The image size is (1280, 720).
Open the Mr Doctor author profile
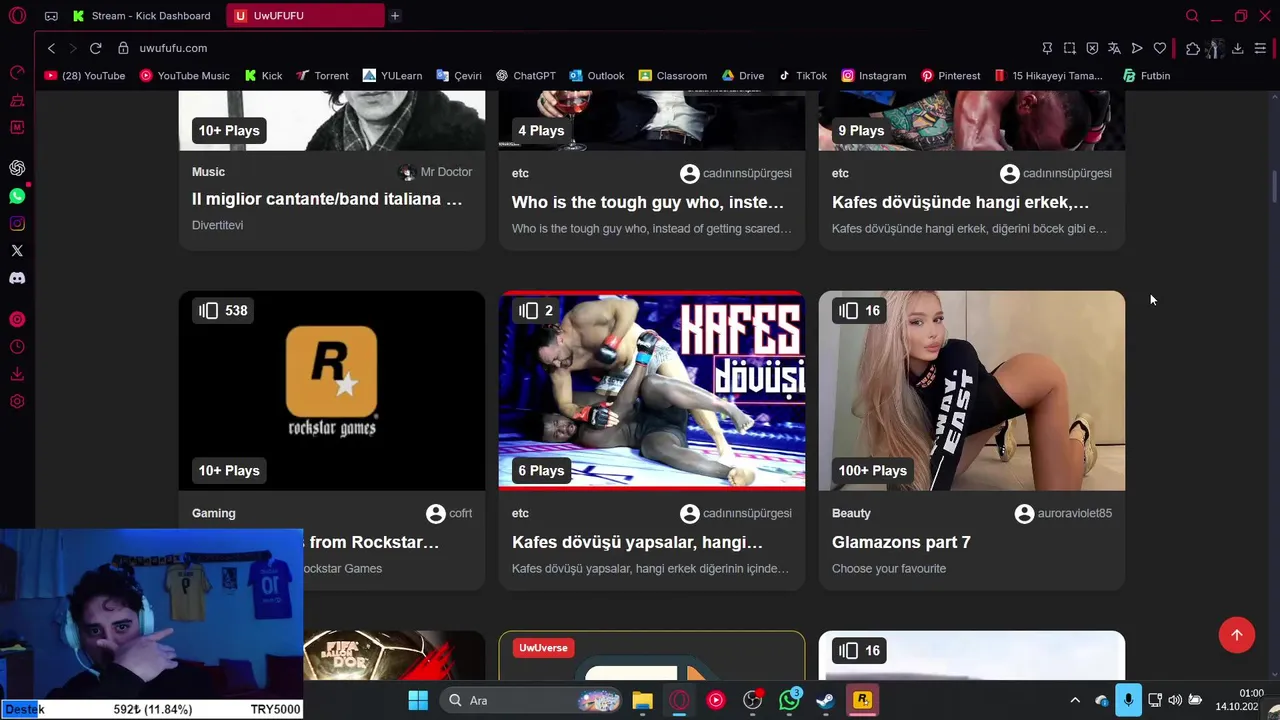pos(435,172)
